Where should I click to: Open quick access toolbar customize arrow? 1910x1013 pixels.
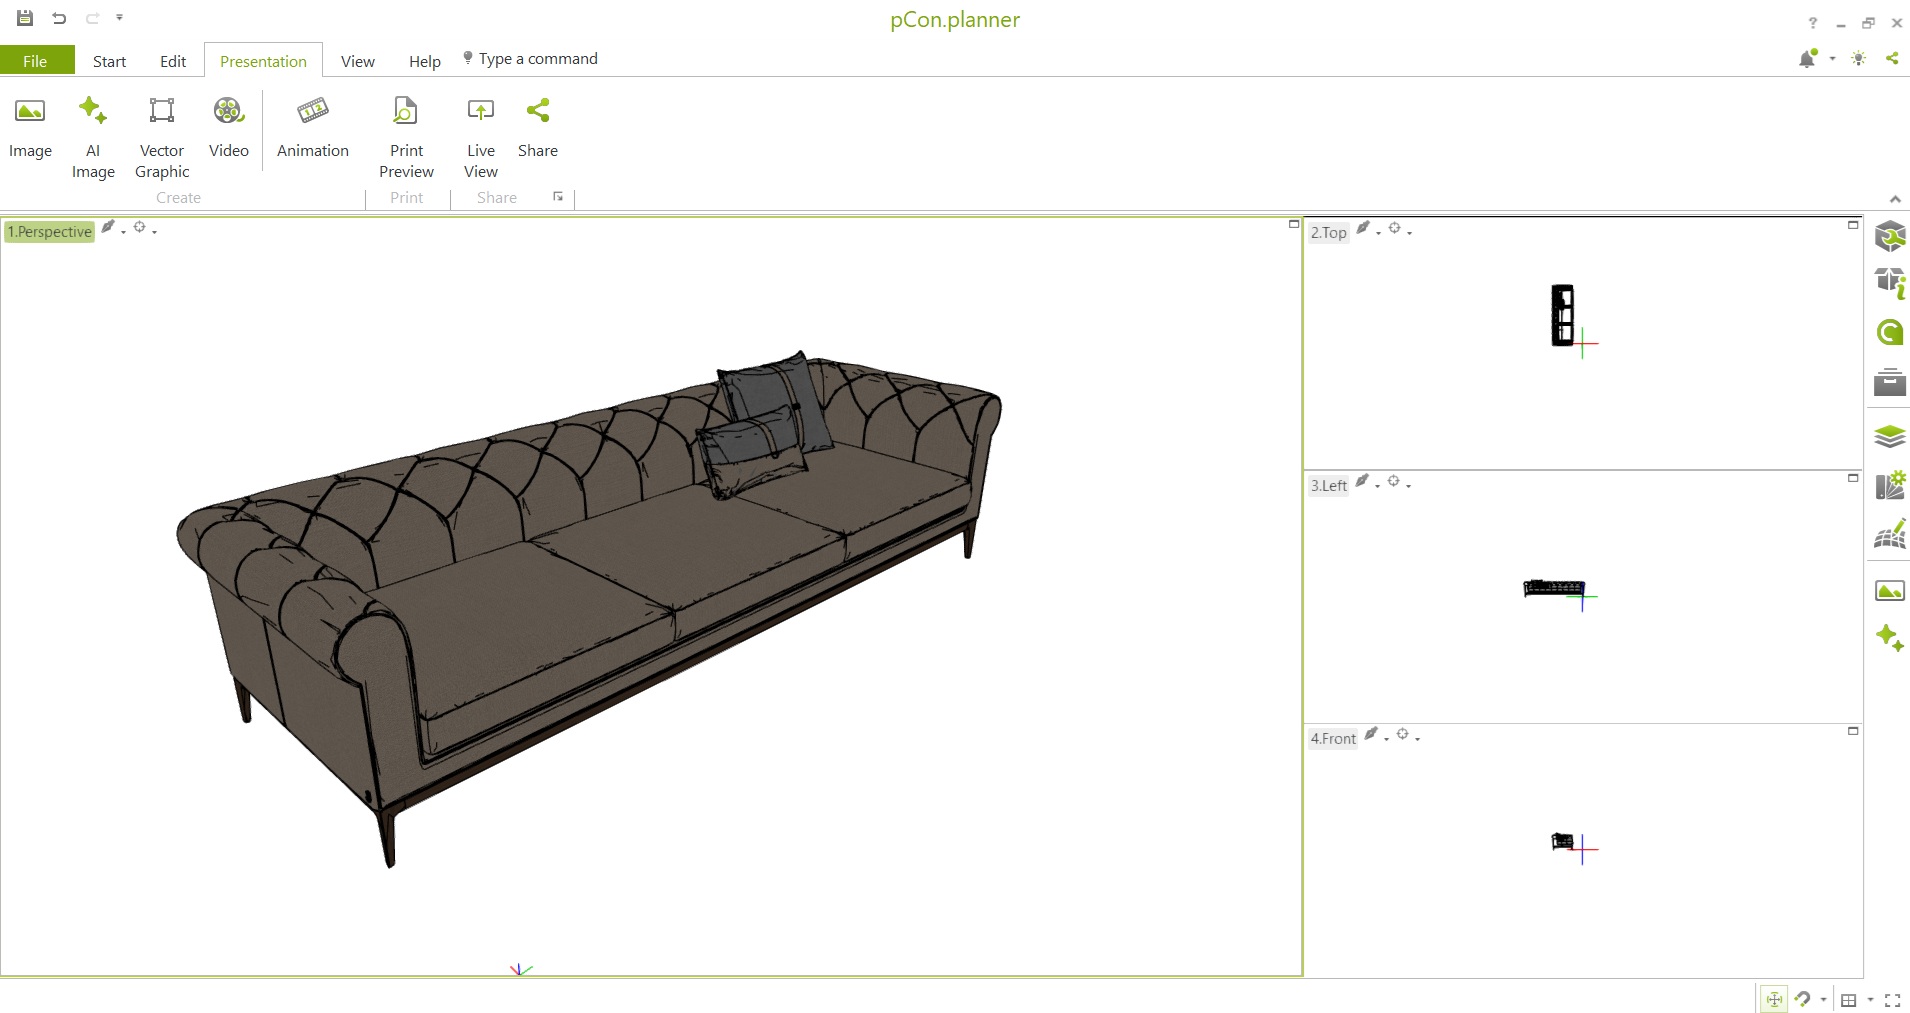(x=119, y=18)
